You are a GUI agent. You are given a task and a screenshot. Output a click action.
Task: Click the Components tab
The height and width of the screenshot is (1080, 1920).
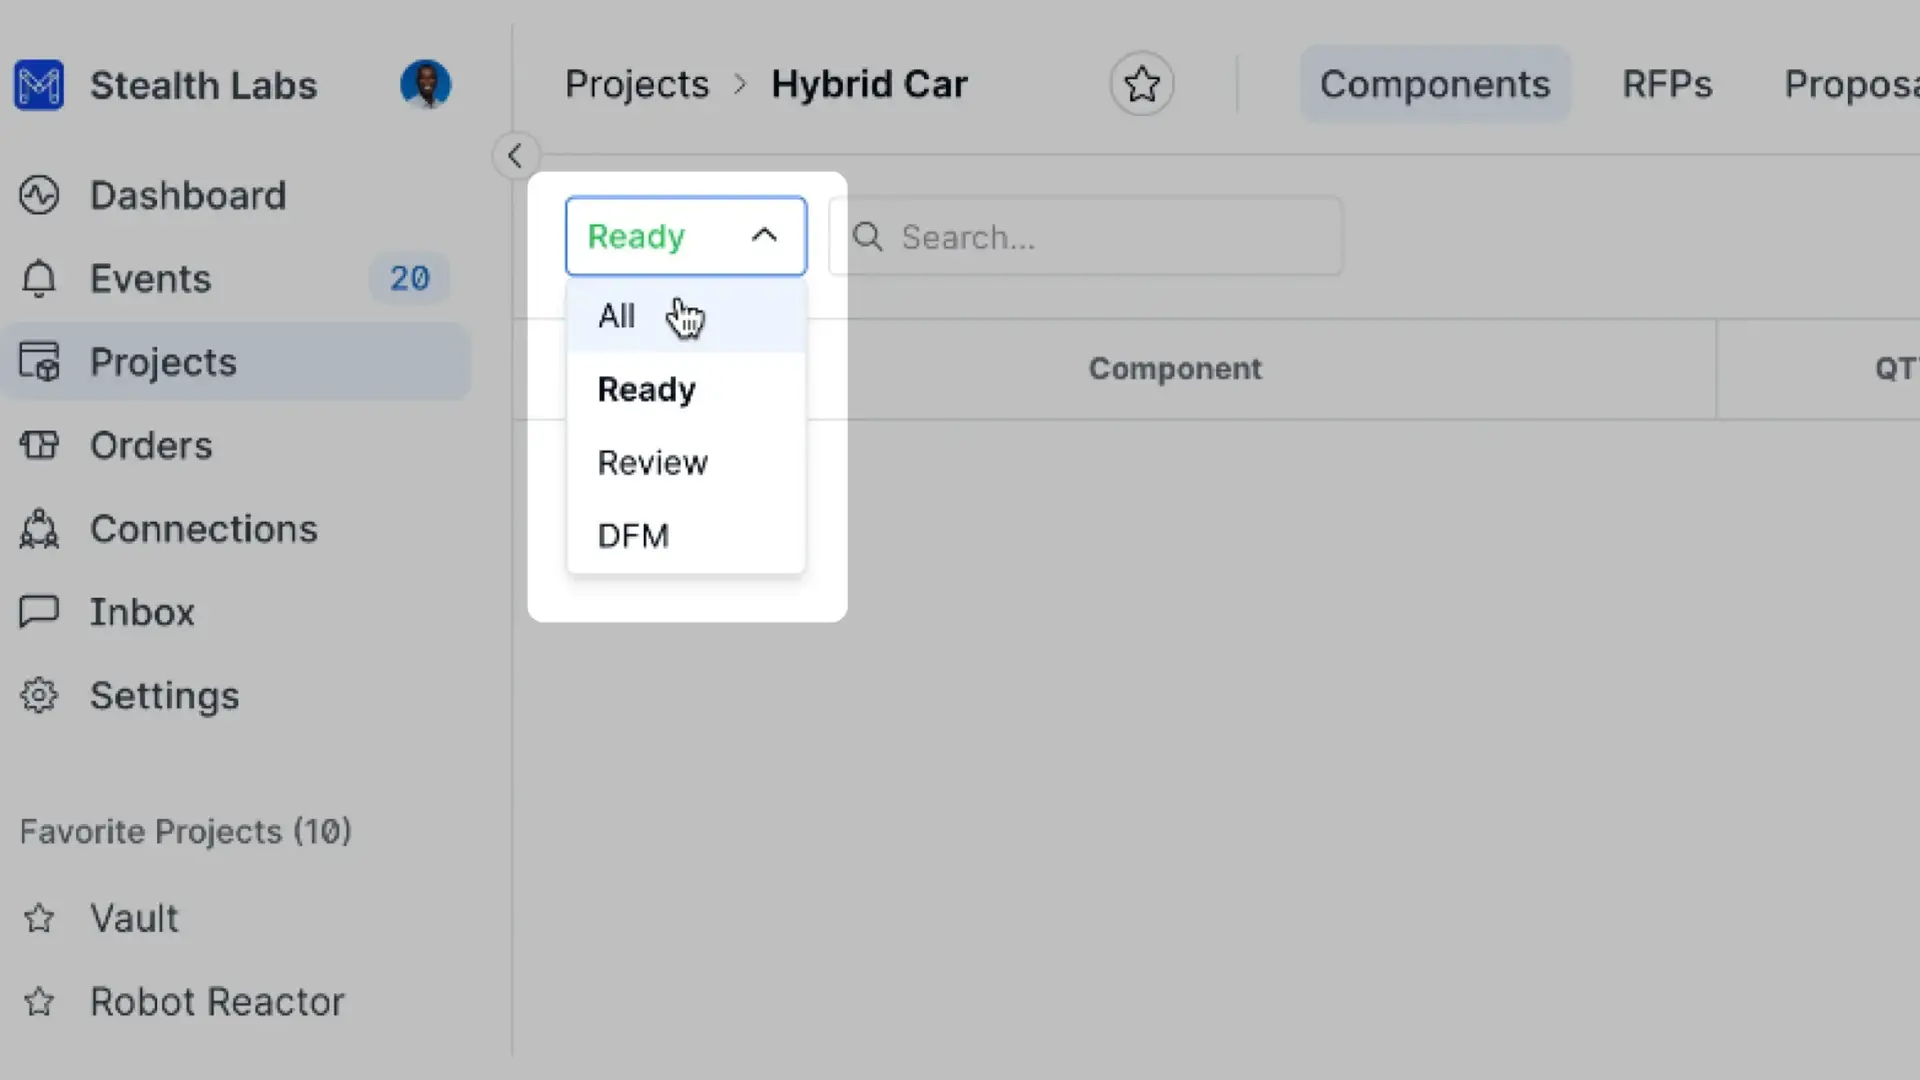click(1435, 83)
